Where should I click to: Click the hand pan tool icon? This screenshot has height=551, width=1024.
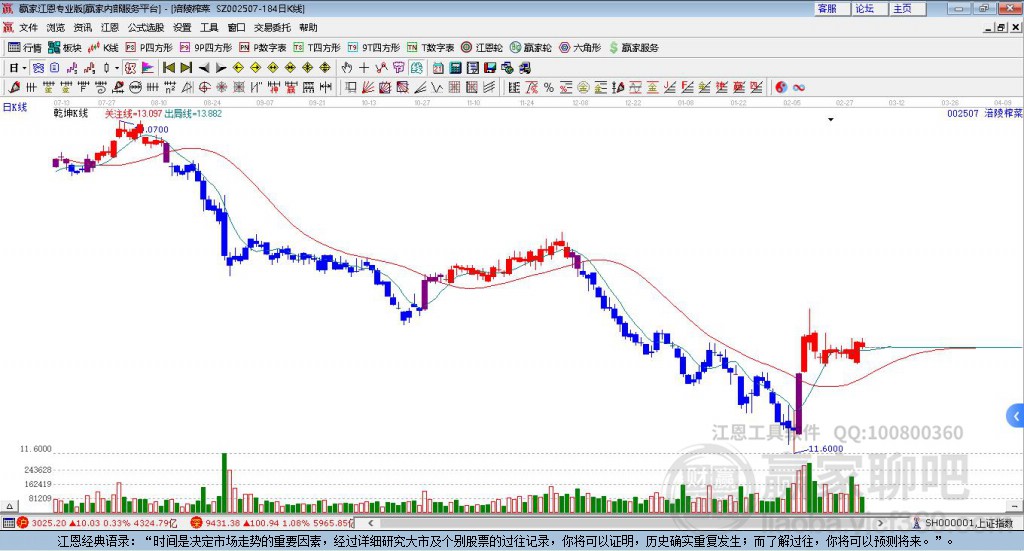click(x=346, y=68)
